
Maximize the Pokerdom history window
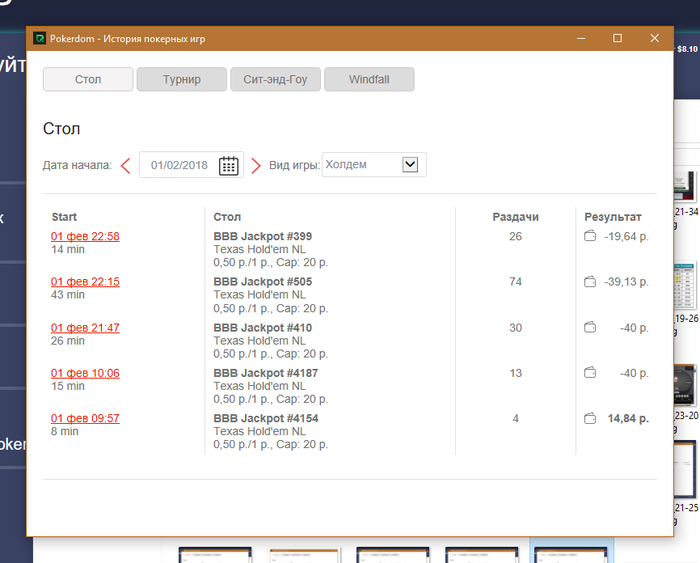617,38
